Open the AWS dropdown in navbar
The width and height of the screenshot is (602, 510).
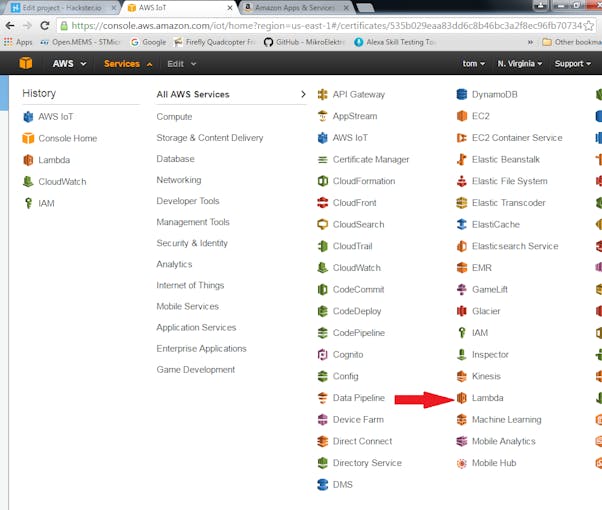pyautogui.click(x=69, y=63)
